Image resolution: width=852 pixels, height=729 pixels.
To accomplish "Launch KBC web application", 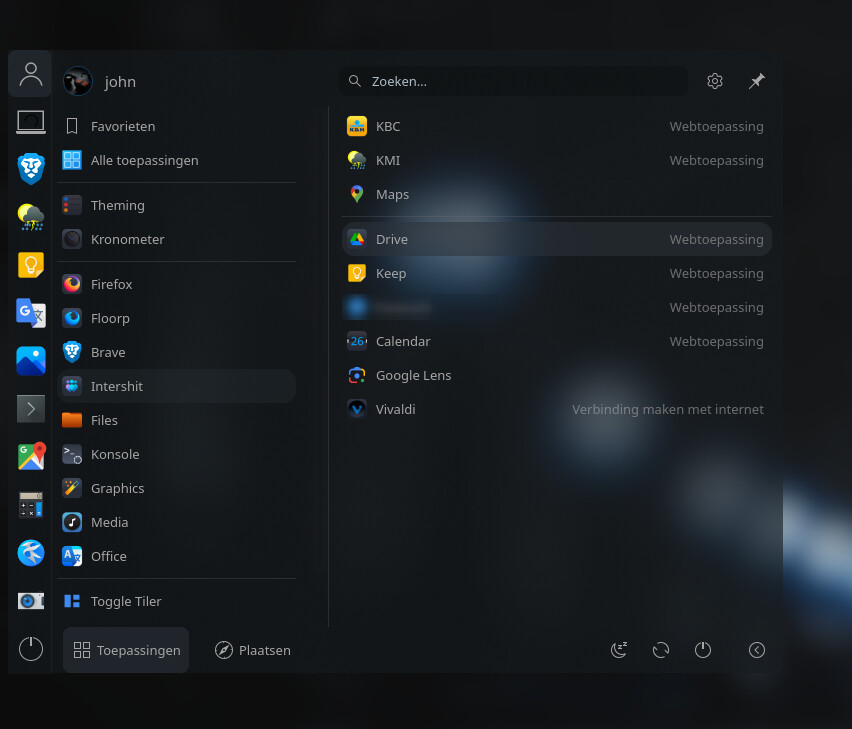I will [x=556, y=127].
